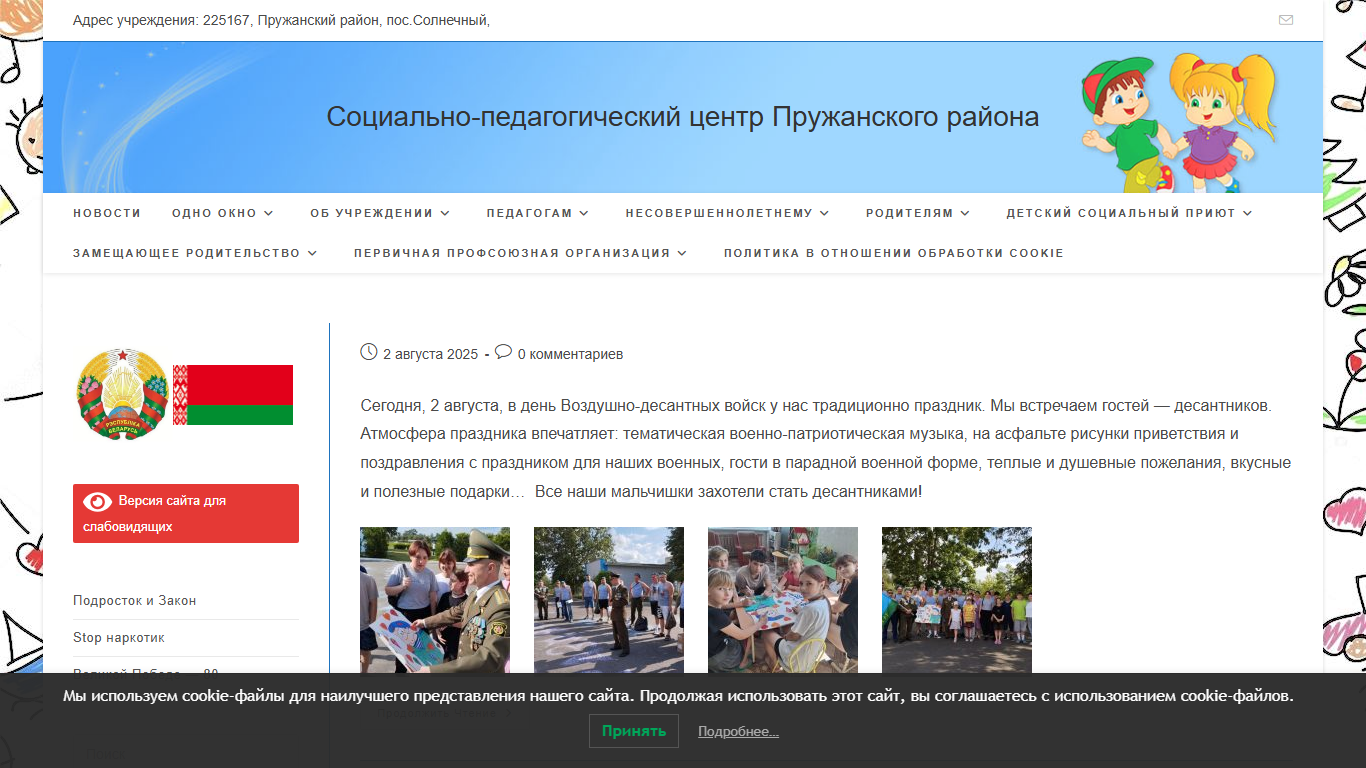The image size is (1366, 768).
Task: Expand the Об учреждении dropdown menu
Action: [x=380, y=213]
